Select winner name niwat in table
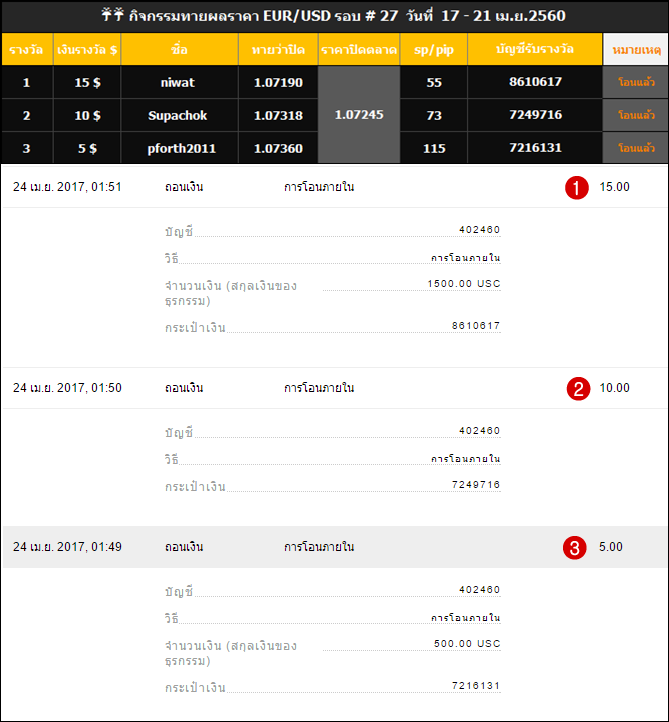 179,82
